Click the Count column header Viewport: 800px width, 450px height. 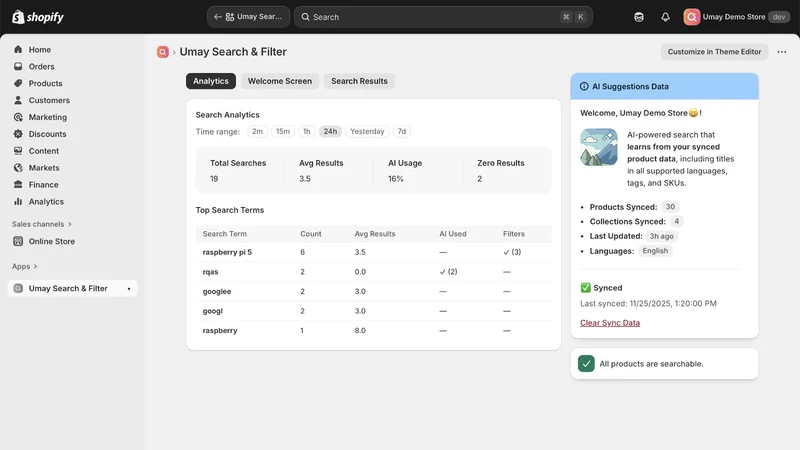pos(311,234)
